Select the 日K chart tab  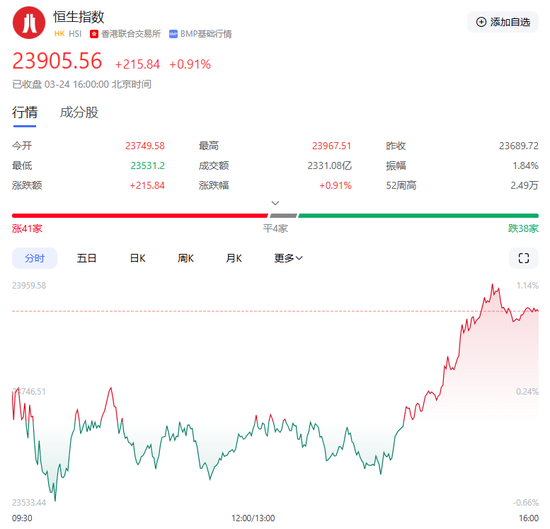point(138,259)
